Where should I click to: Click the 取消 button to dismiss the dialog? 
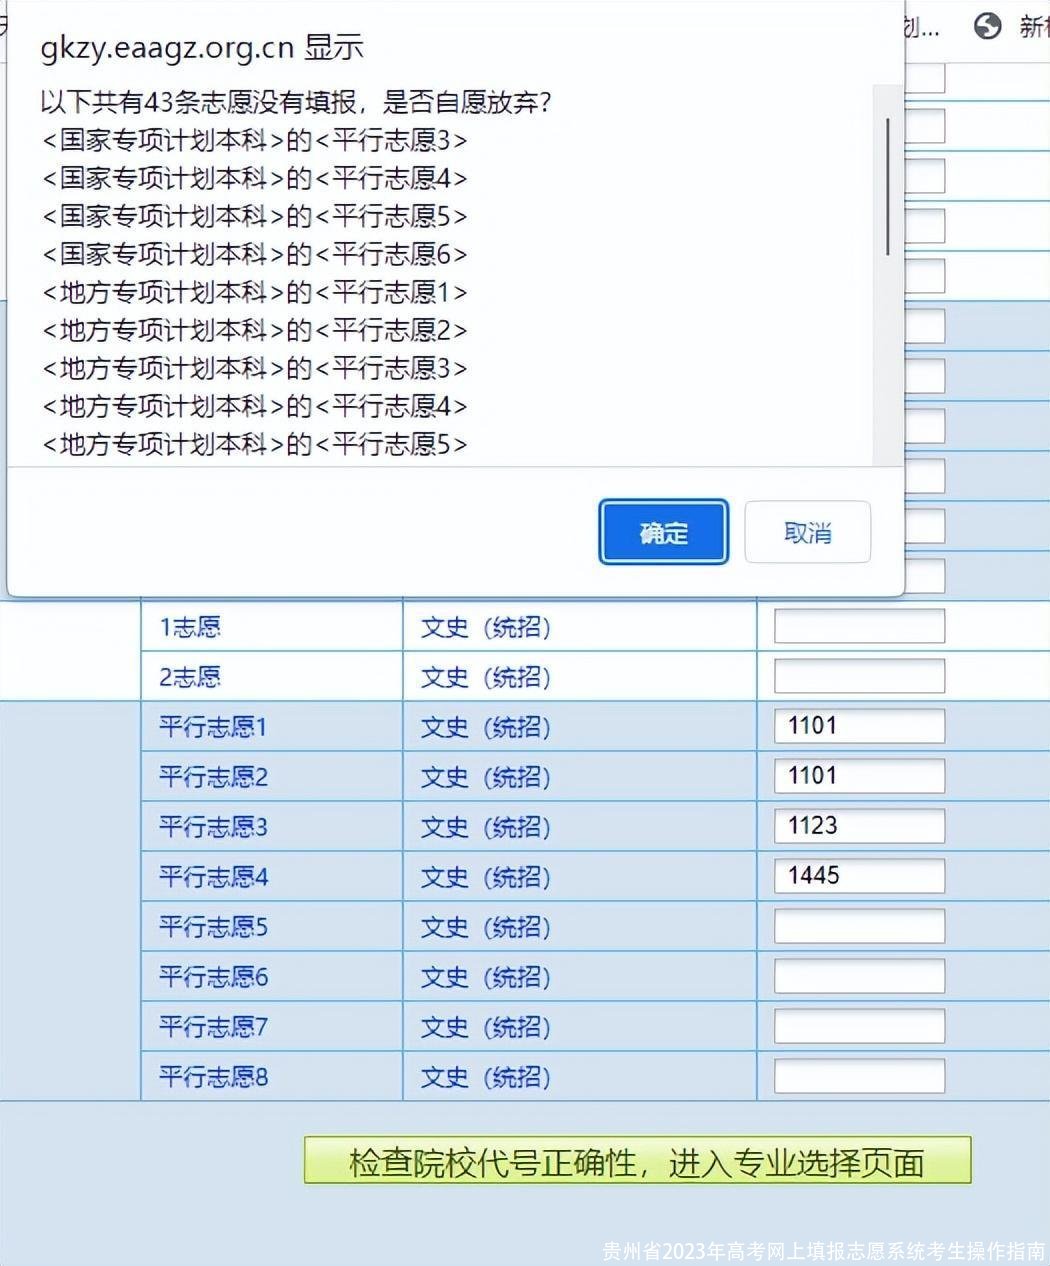point(807,532)
